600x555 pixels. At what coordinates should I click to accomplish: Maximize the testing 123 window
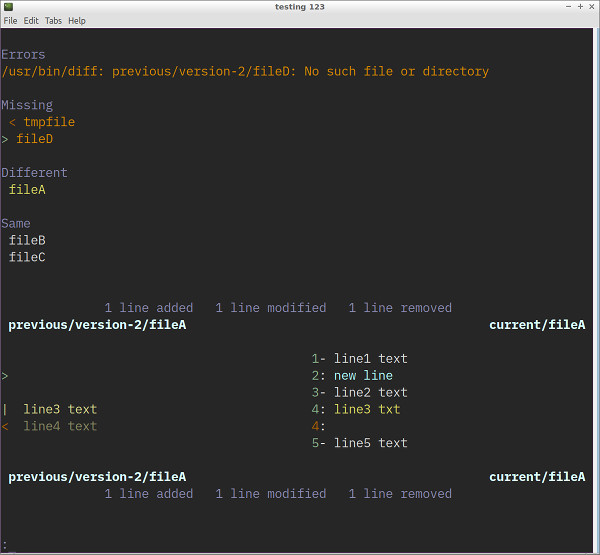point(580,7)
